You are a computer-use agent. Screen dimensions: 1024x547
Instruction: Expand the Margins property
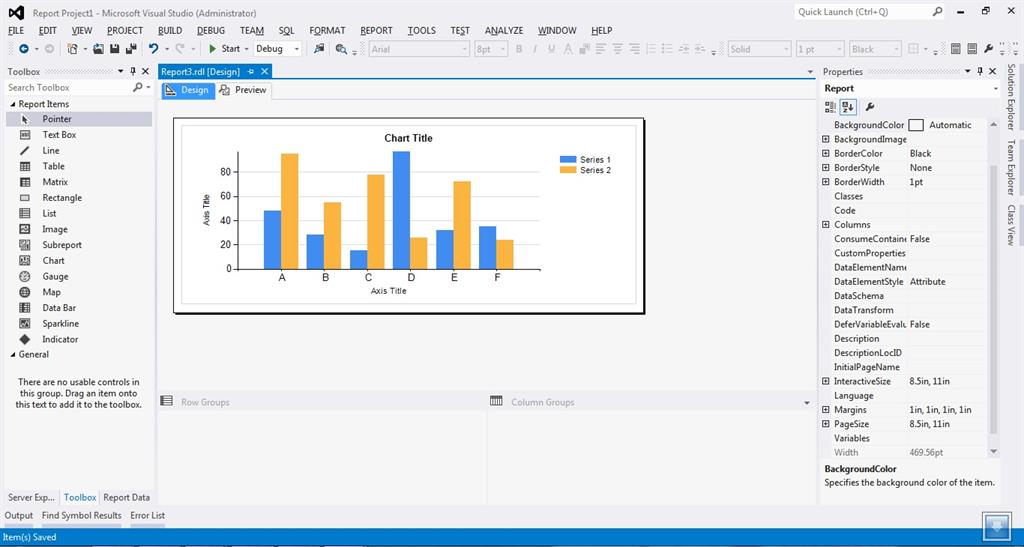(x=825, y=410)
